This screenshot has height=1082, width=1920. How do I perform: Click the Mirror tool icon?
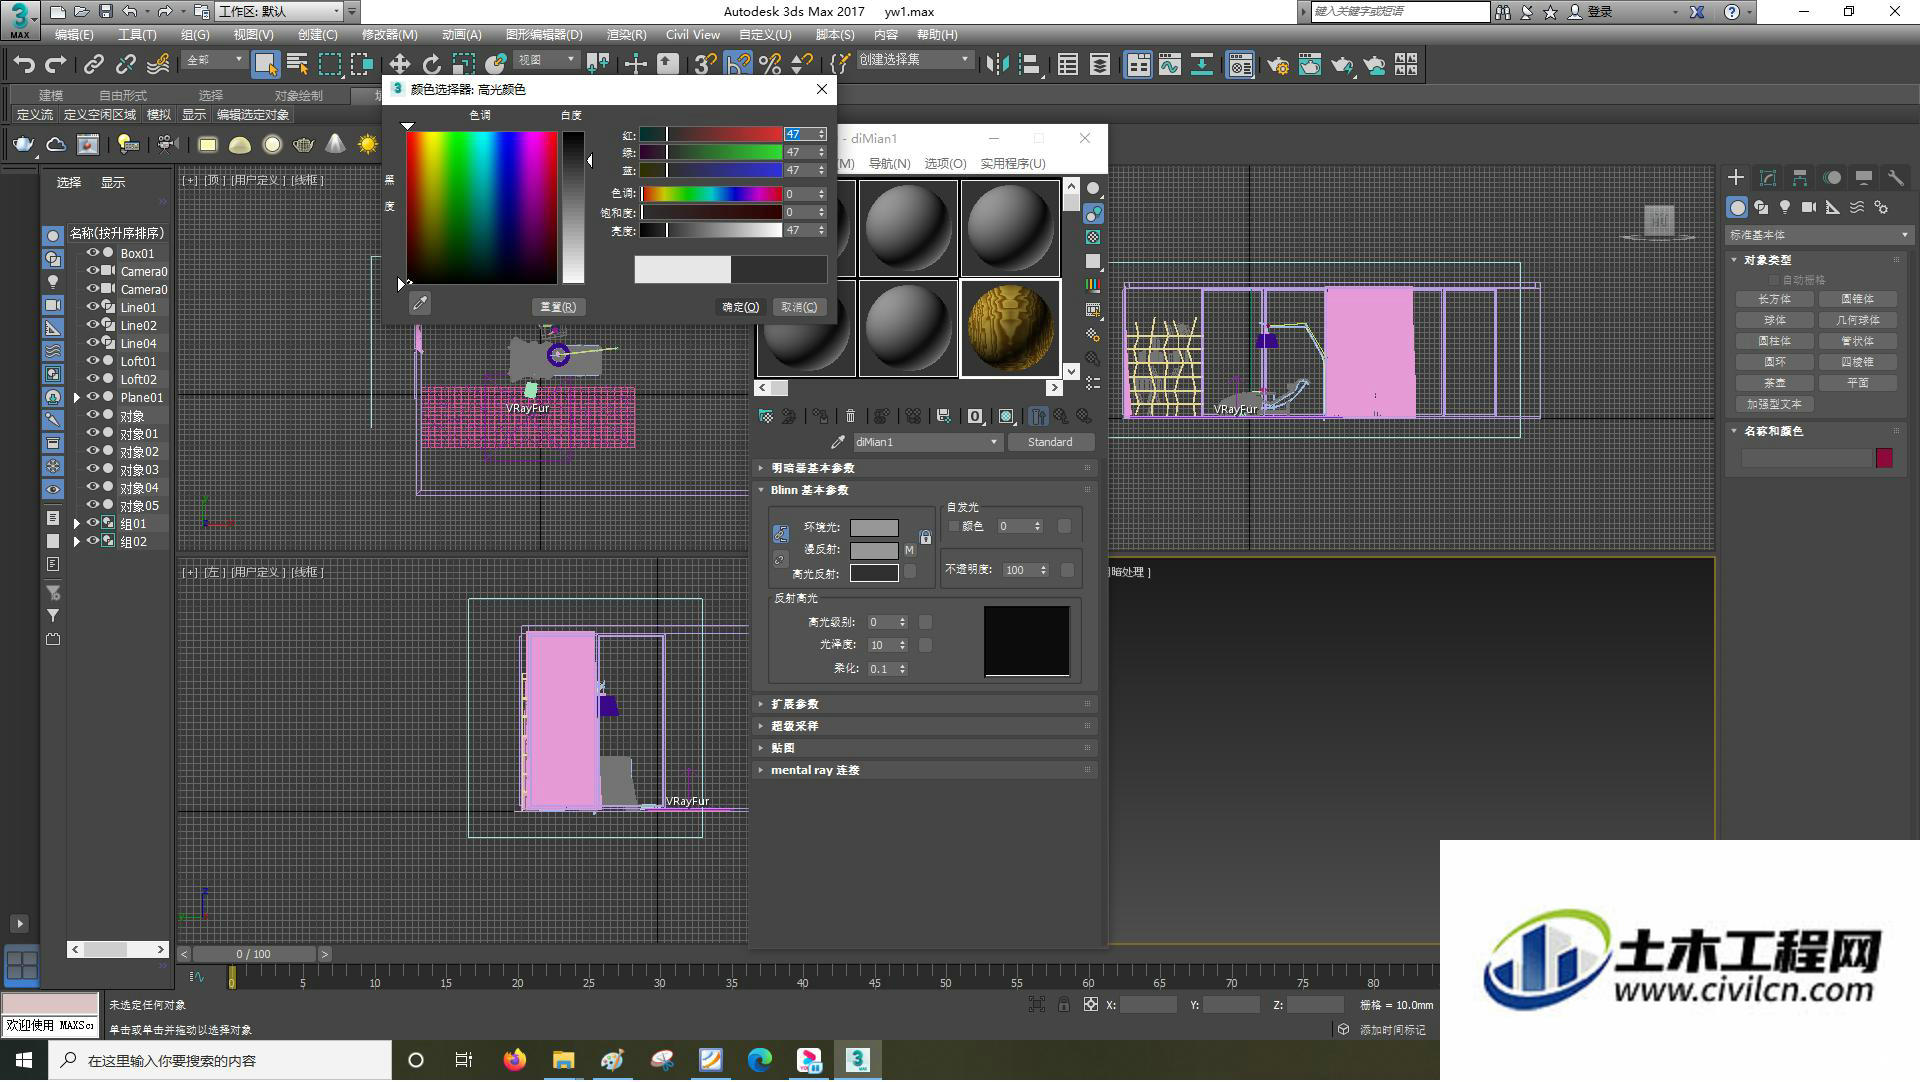[997, 65]
